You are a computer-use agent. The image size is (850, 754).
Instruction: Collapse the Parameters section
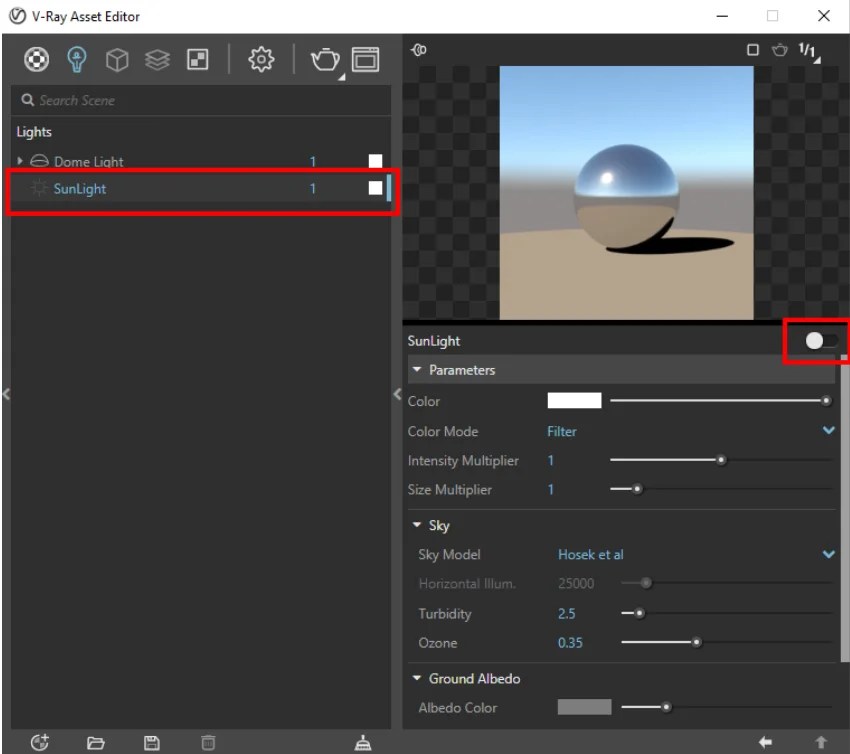417,369
